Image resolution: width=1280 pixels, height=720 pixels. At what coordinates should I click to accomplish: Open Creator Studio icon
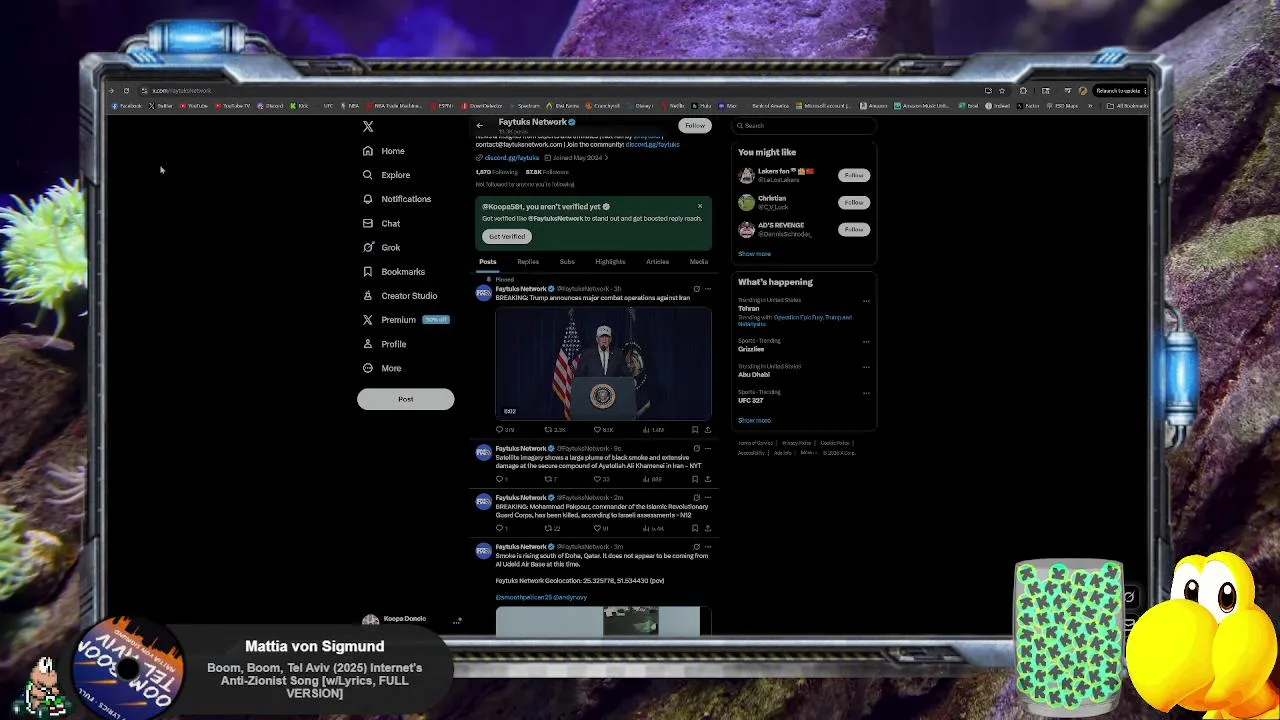pyautogui.click(x=368, y=296)
